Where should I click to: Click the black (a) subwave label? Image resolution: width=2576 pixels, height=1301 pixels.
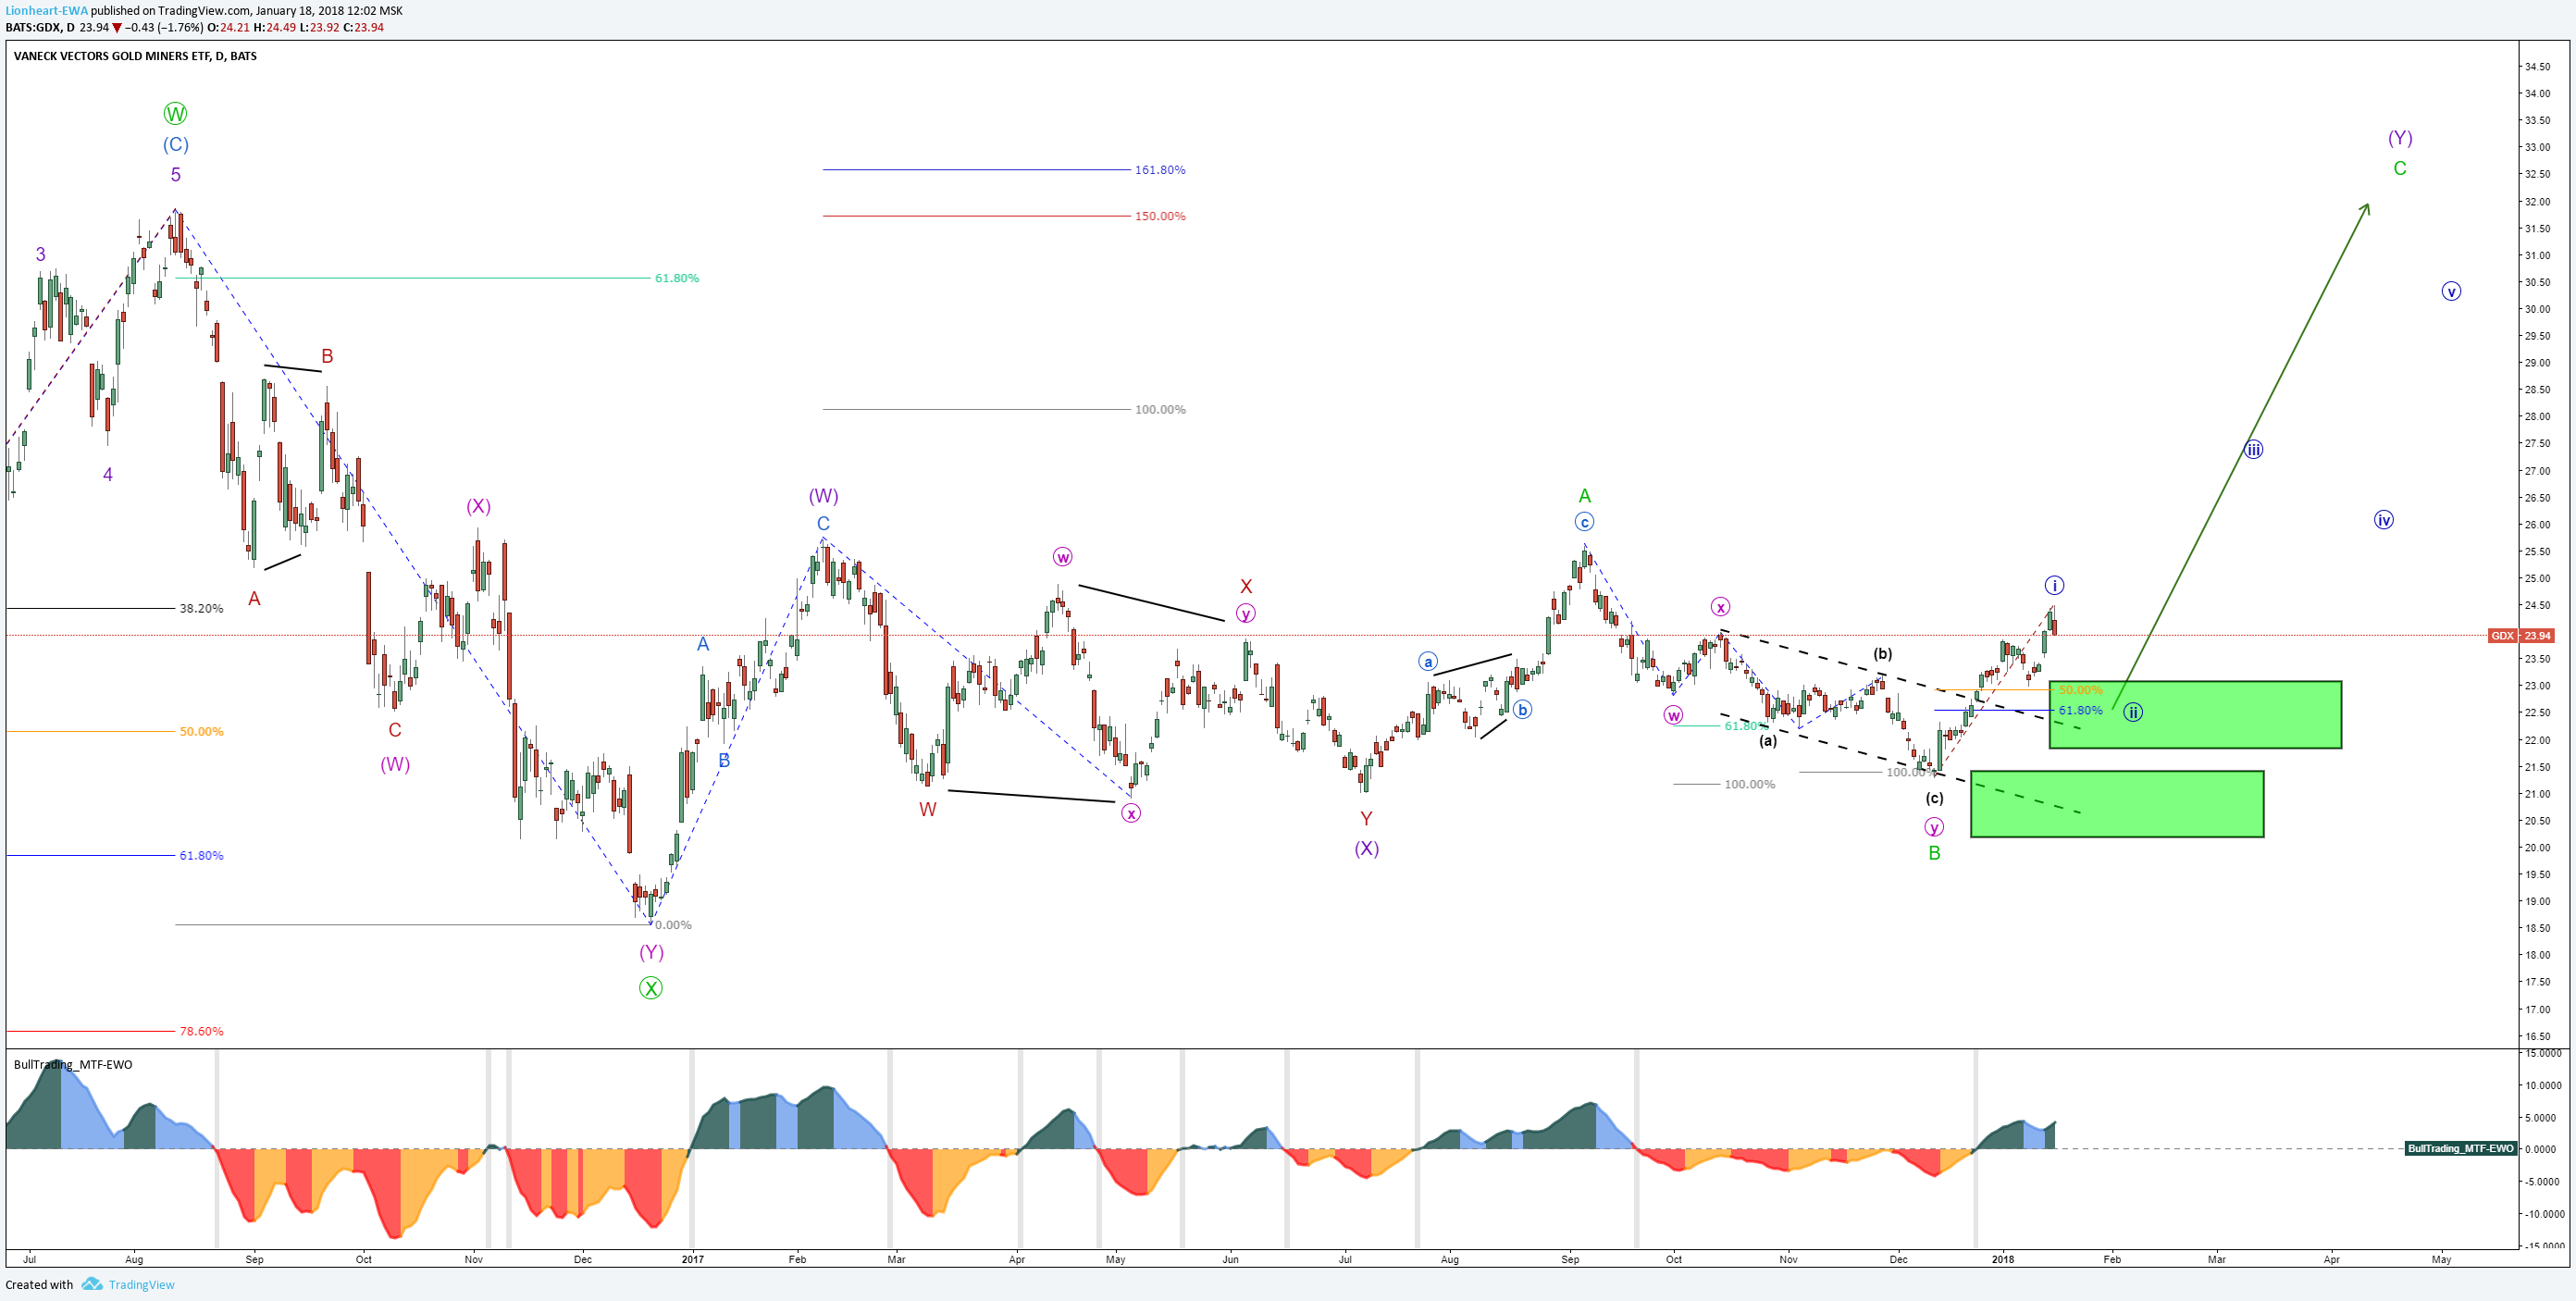pos(1768,741)
